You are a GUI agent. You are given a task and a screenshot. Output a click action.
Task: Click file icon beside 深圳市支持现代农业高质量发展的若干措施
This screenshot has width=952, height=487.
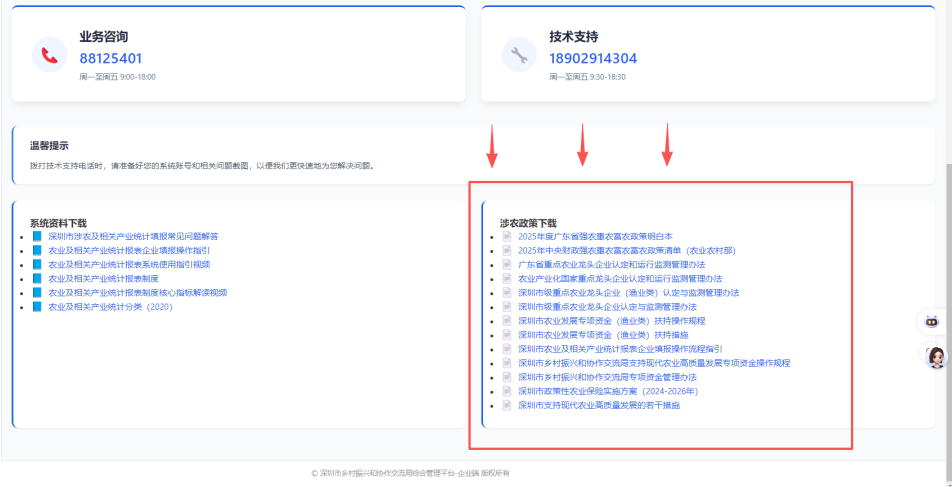click(x=507, y=406)
